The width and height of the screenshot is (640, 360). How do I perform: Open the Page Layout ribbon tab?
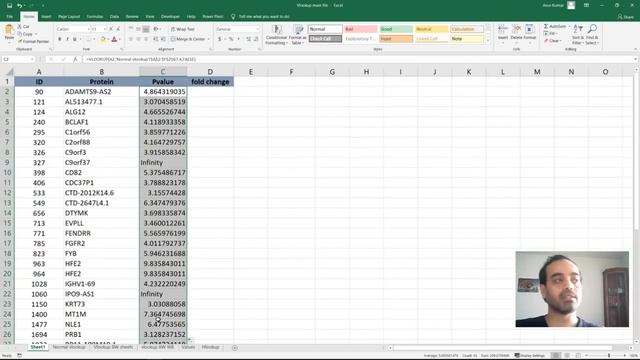[69, 17]
